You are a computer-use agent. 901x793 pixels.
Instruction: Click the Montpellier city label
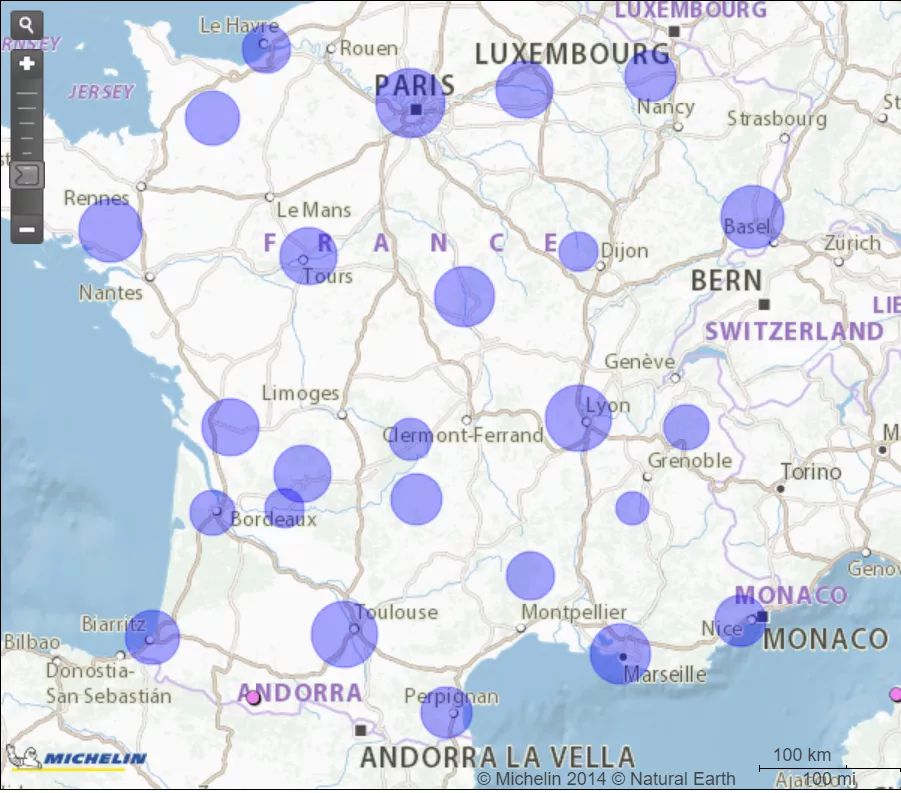573,612
